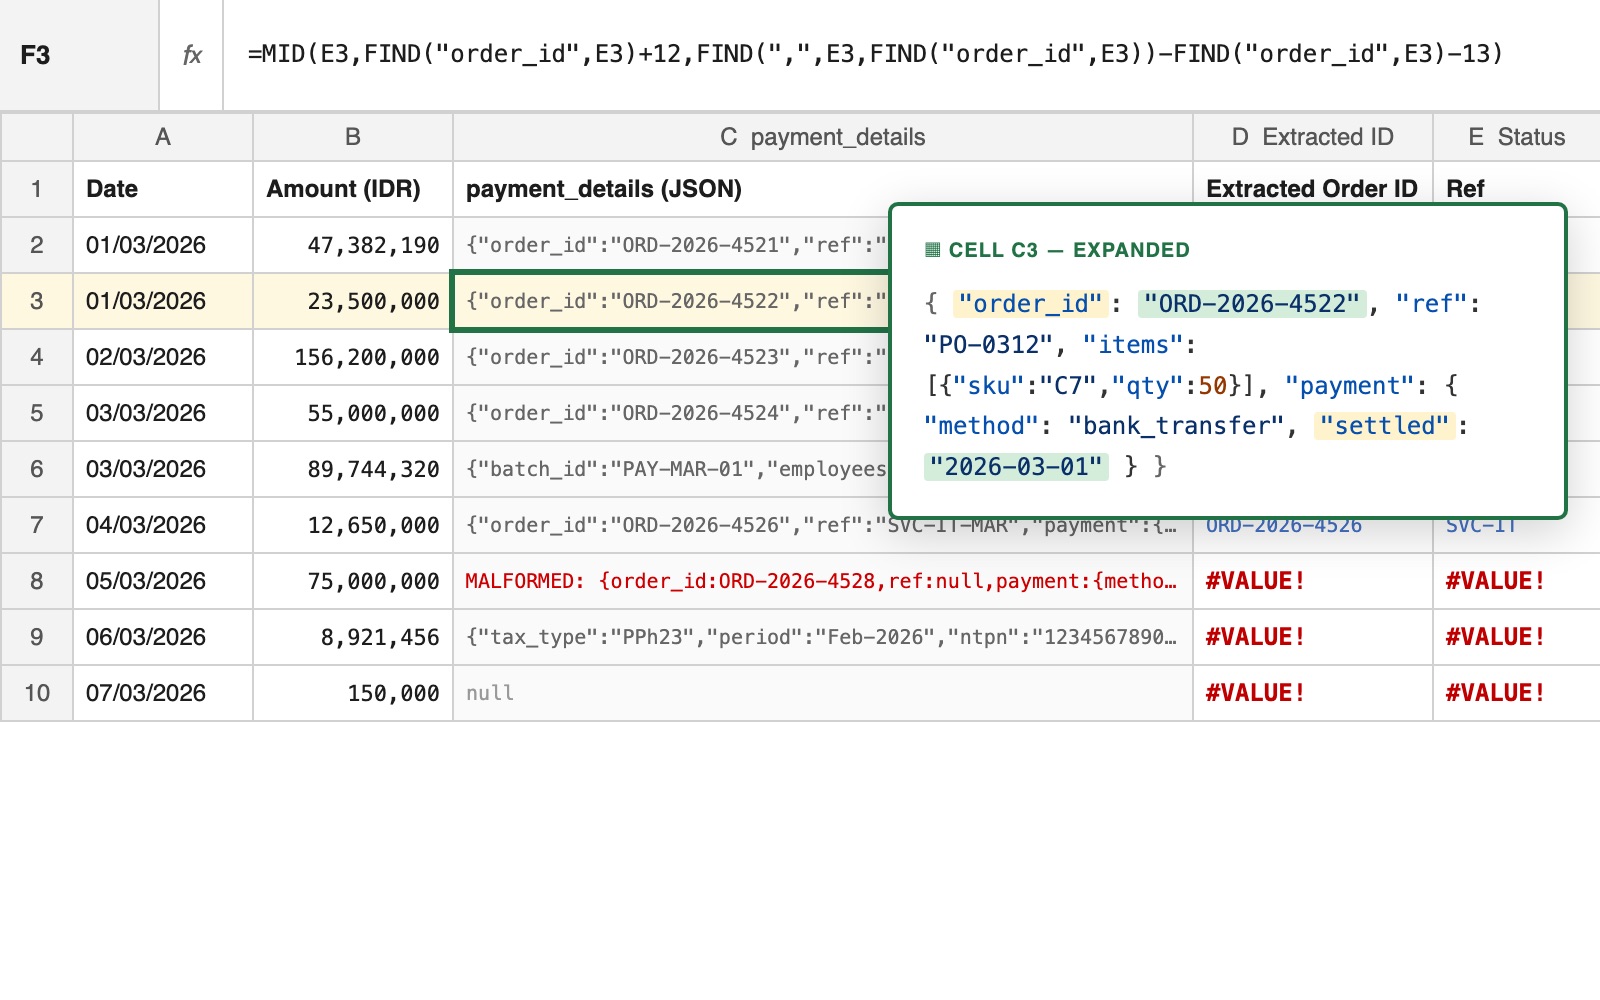This screenshot has height=1000, width=1600.
Task: Click the highlighted settled key in the popup
Action: [1383, 426]
